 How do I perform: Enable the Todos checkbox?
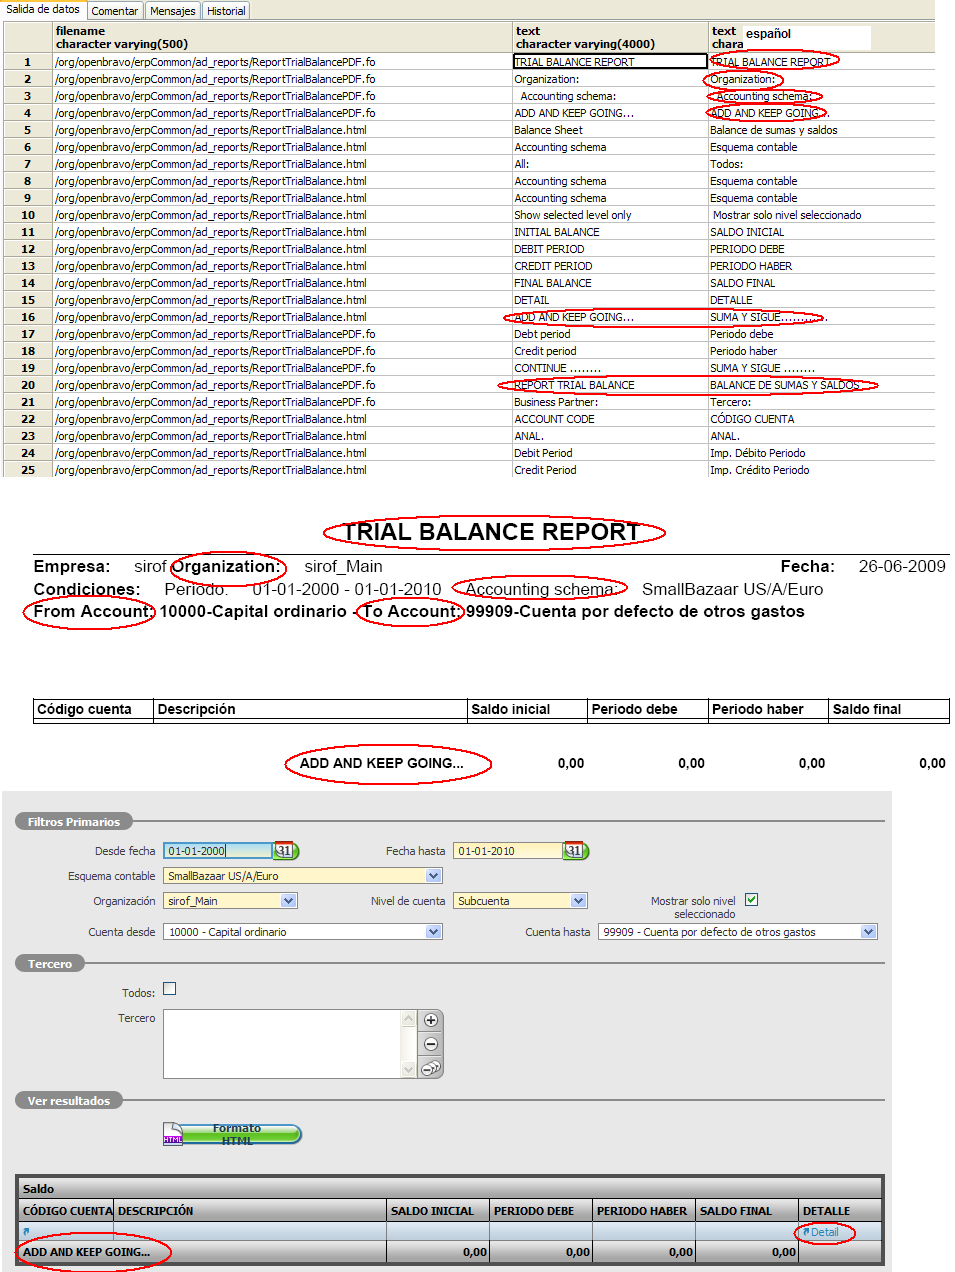(x=169, y=989)
